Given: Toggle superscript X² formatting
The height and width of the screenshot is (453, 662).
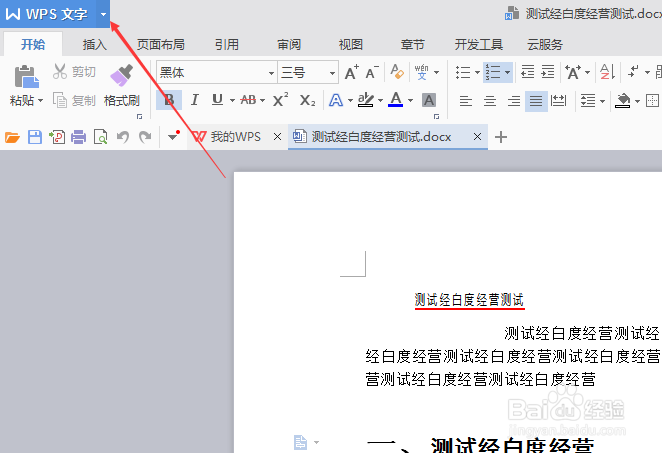Looking at the screenshot, I should [280, 100].
